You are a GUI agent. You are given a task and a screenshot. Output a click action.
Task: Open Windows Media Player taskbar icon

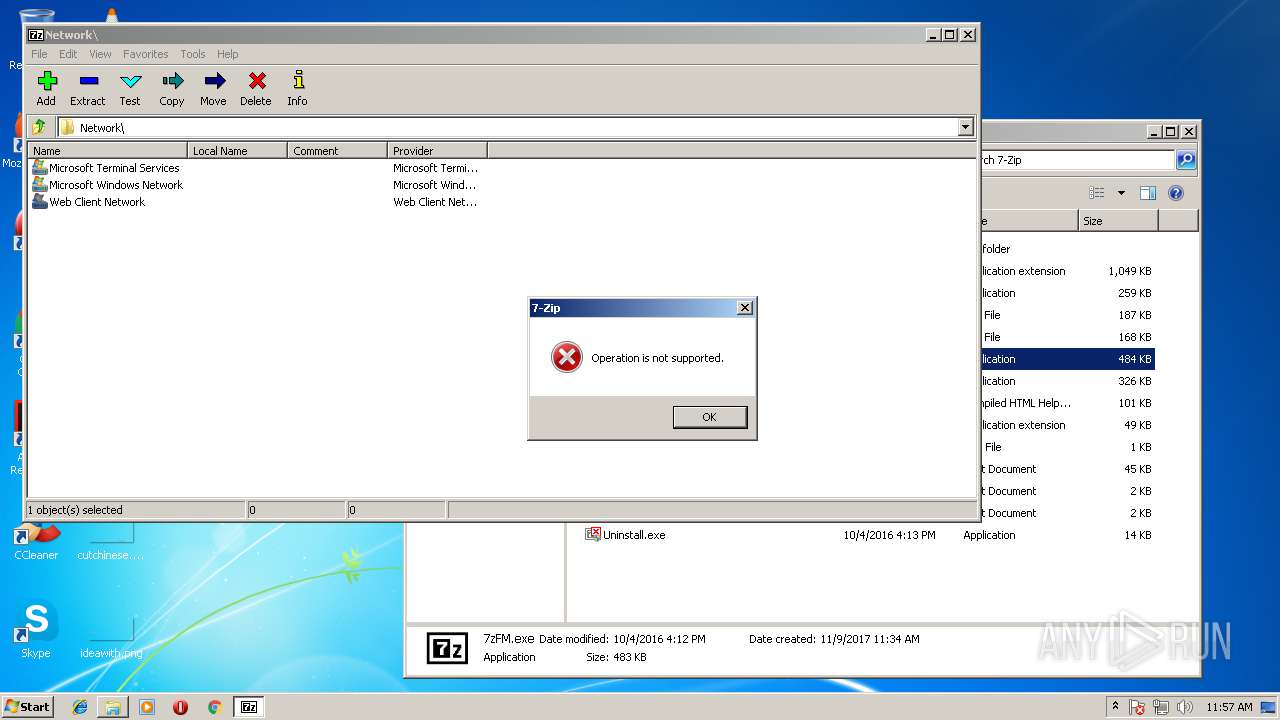[147, 707]
